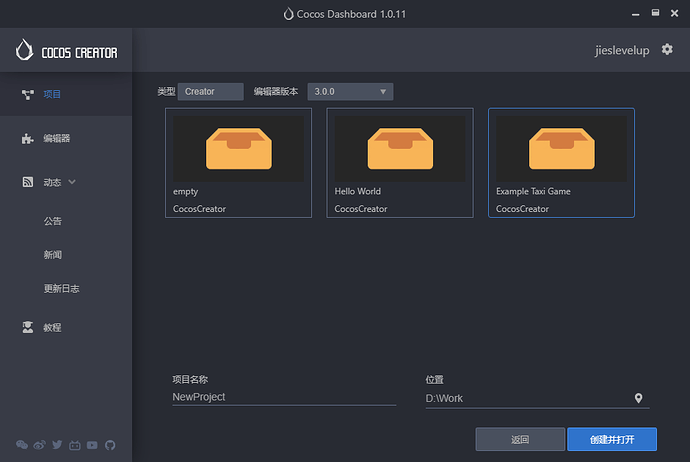Click the 创建并打开 button
Screen dimensions: 690x462
[x=612, y=439]
